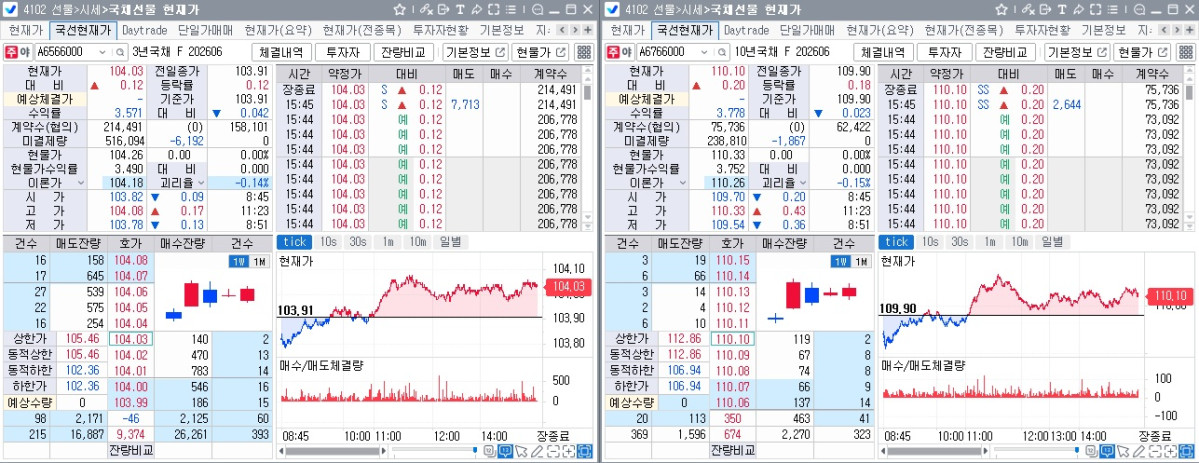This screenshot has width=1199, height=463.
Task: Open 기본정보 external link in left window
Action: [x=476, y=52]
